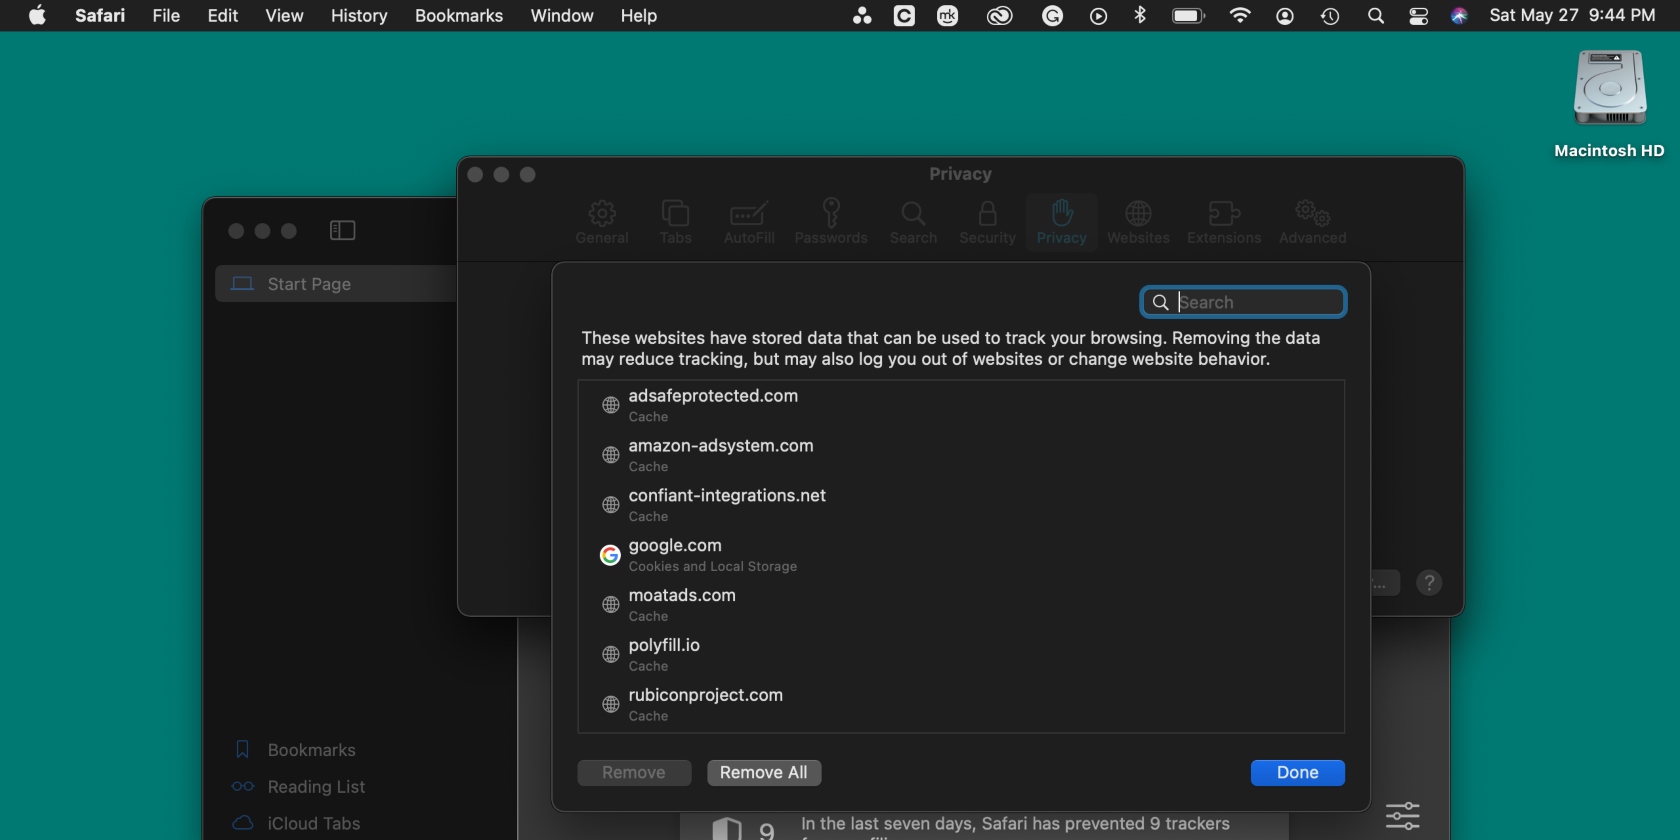The image size is (1680, 840).
Task: Select confiant-integrations.net in the list
Action: (x=961, y=505)
